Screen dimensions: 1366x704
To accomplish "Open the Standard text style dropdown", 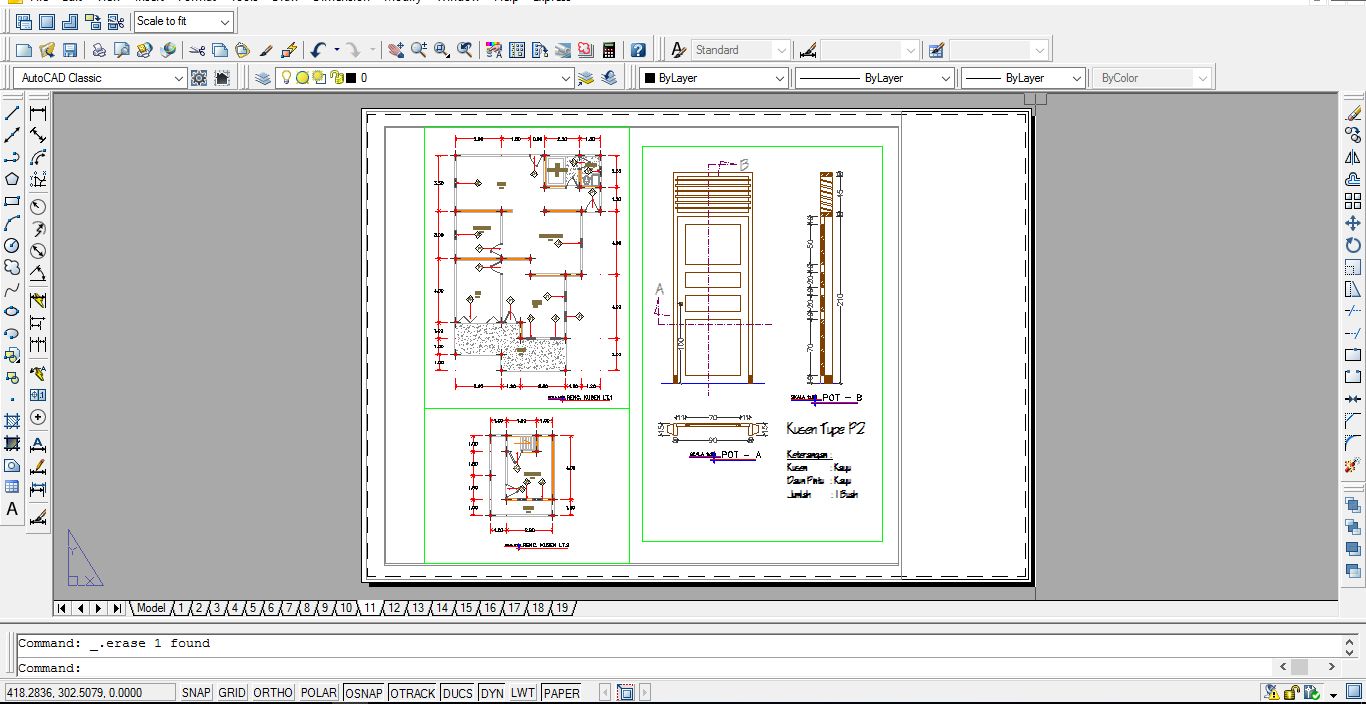I will tap(780, 50).
